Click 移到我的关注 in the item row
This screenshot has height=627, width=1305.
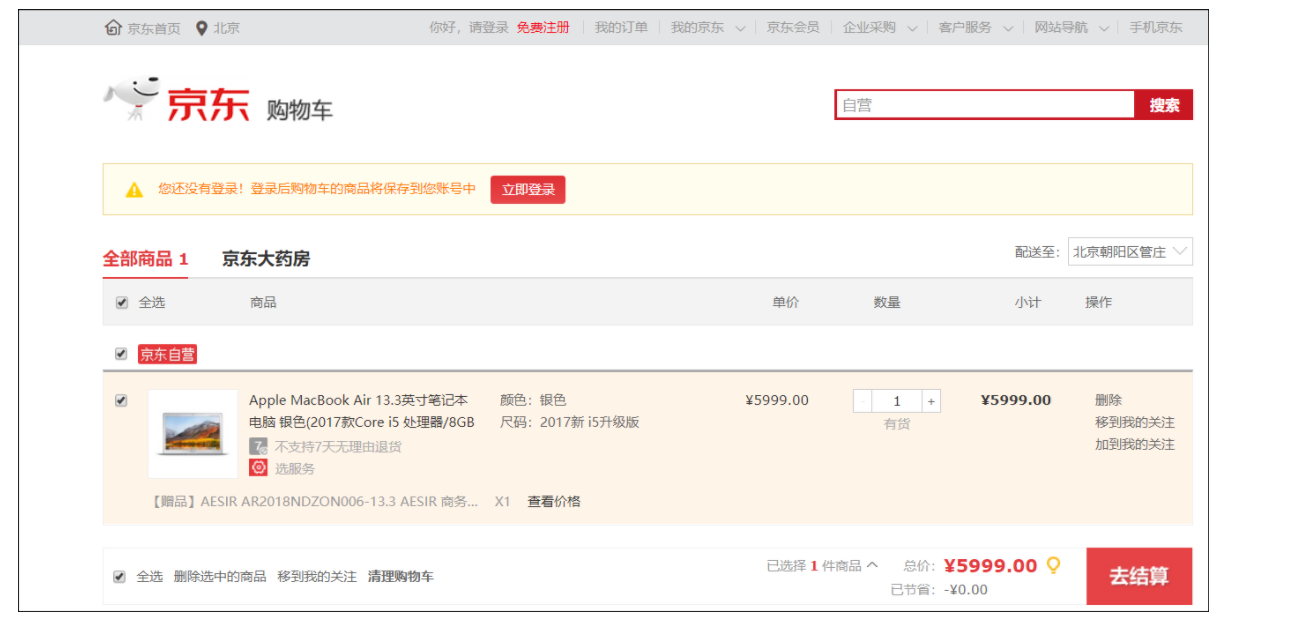(1135, 422)
